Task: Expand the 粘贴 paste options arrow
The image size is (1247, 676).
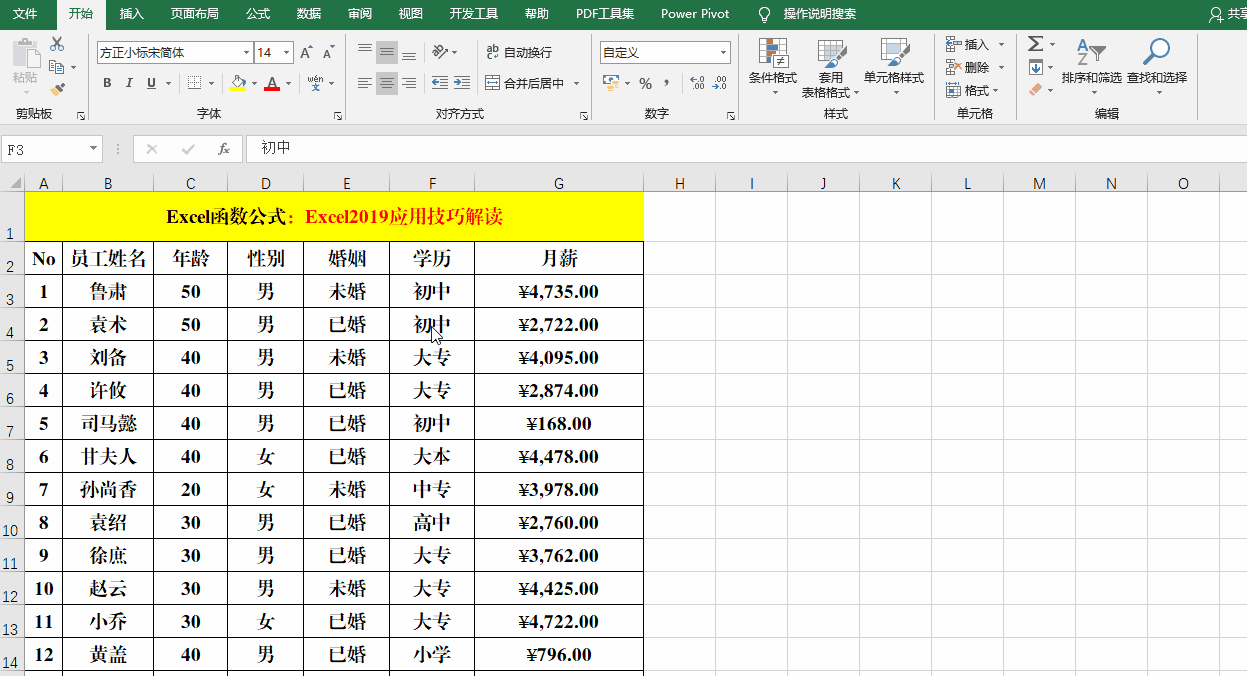Action: coord(26,90)
